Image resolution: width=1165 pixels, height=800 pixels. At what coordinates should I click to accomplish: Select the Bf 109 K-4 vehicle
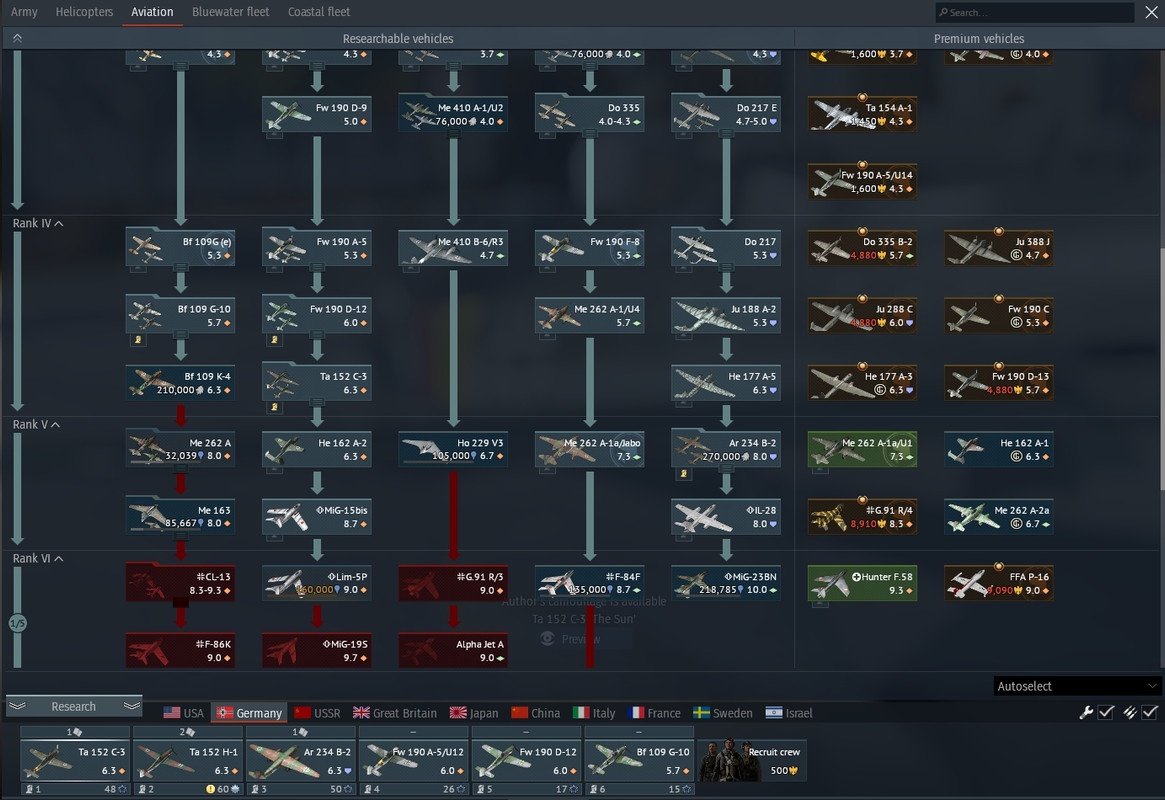click(181, 383)
